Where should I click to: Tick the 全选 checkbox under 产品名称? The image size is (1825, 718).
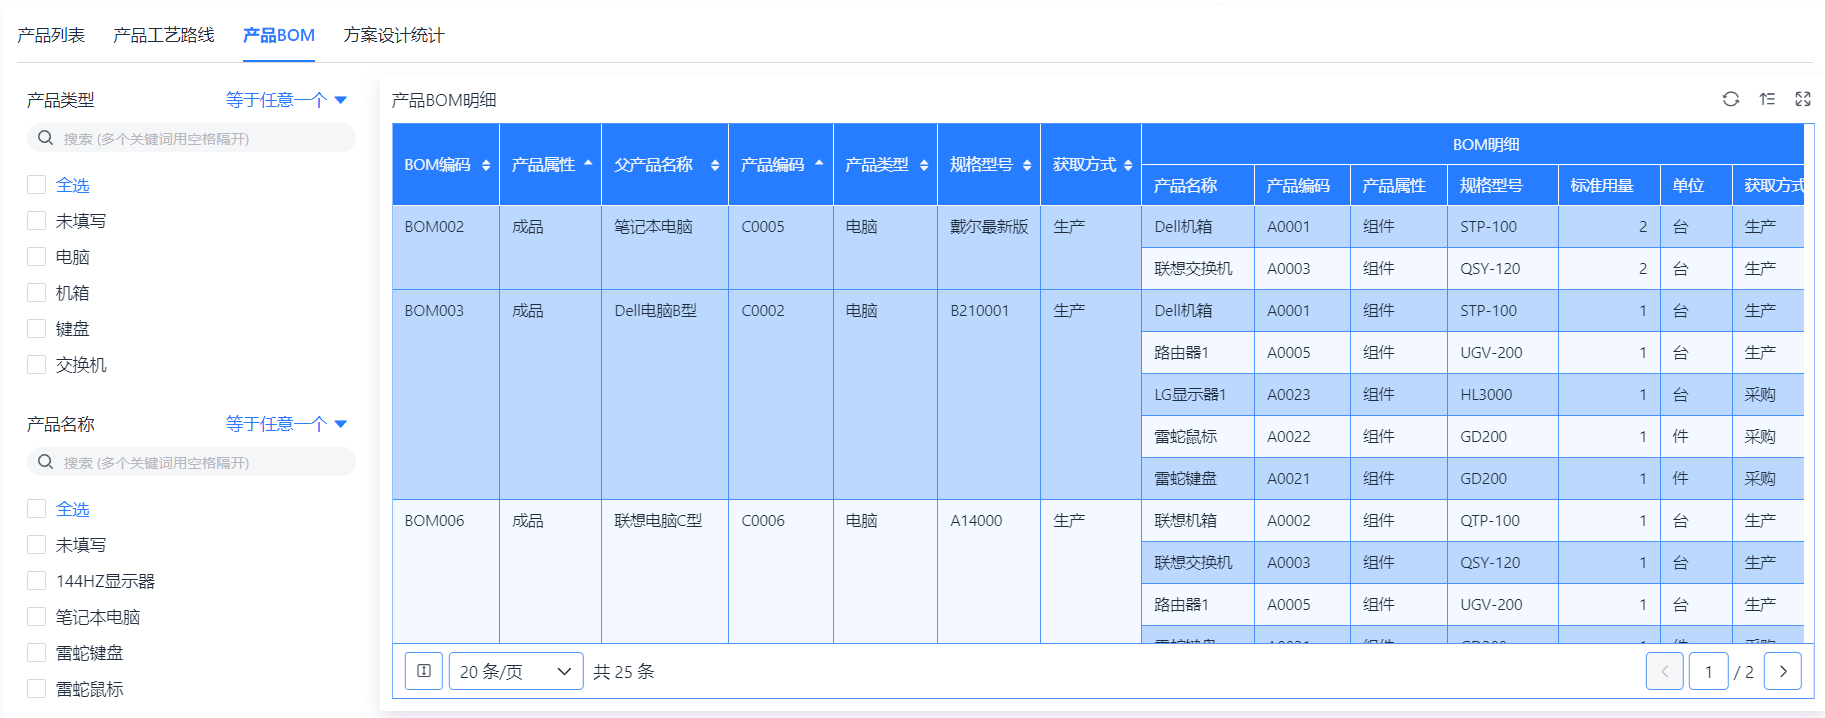point(37,509)
